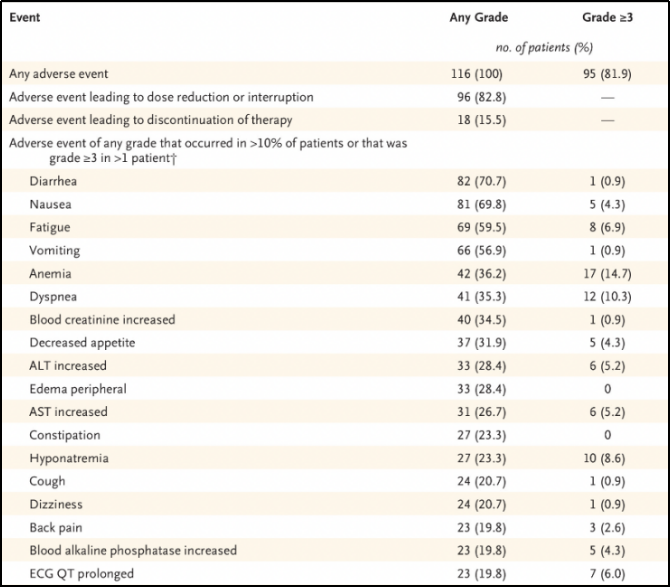671x588 pixels.
Task: Select the "Diarrhea" row label
Action: click(54, 182)
